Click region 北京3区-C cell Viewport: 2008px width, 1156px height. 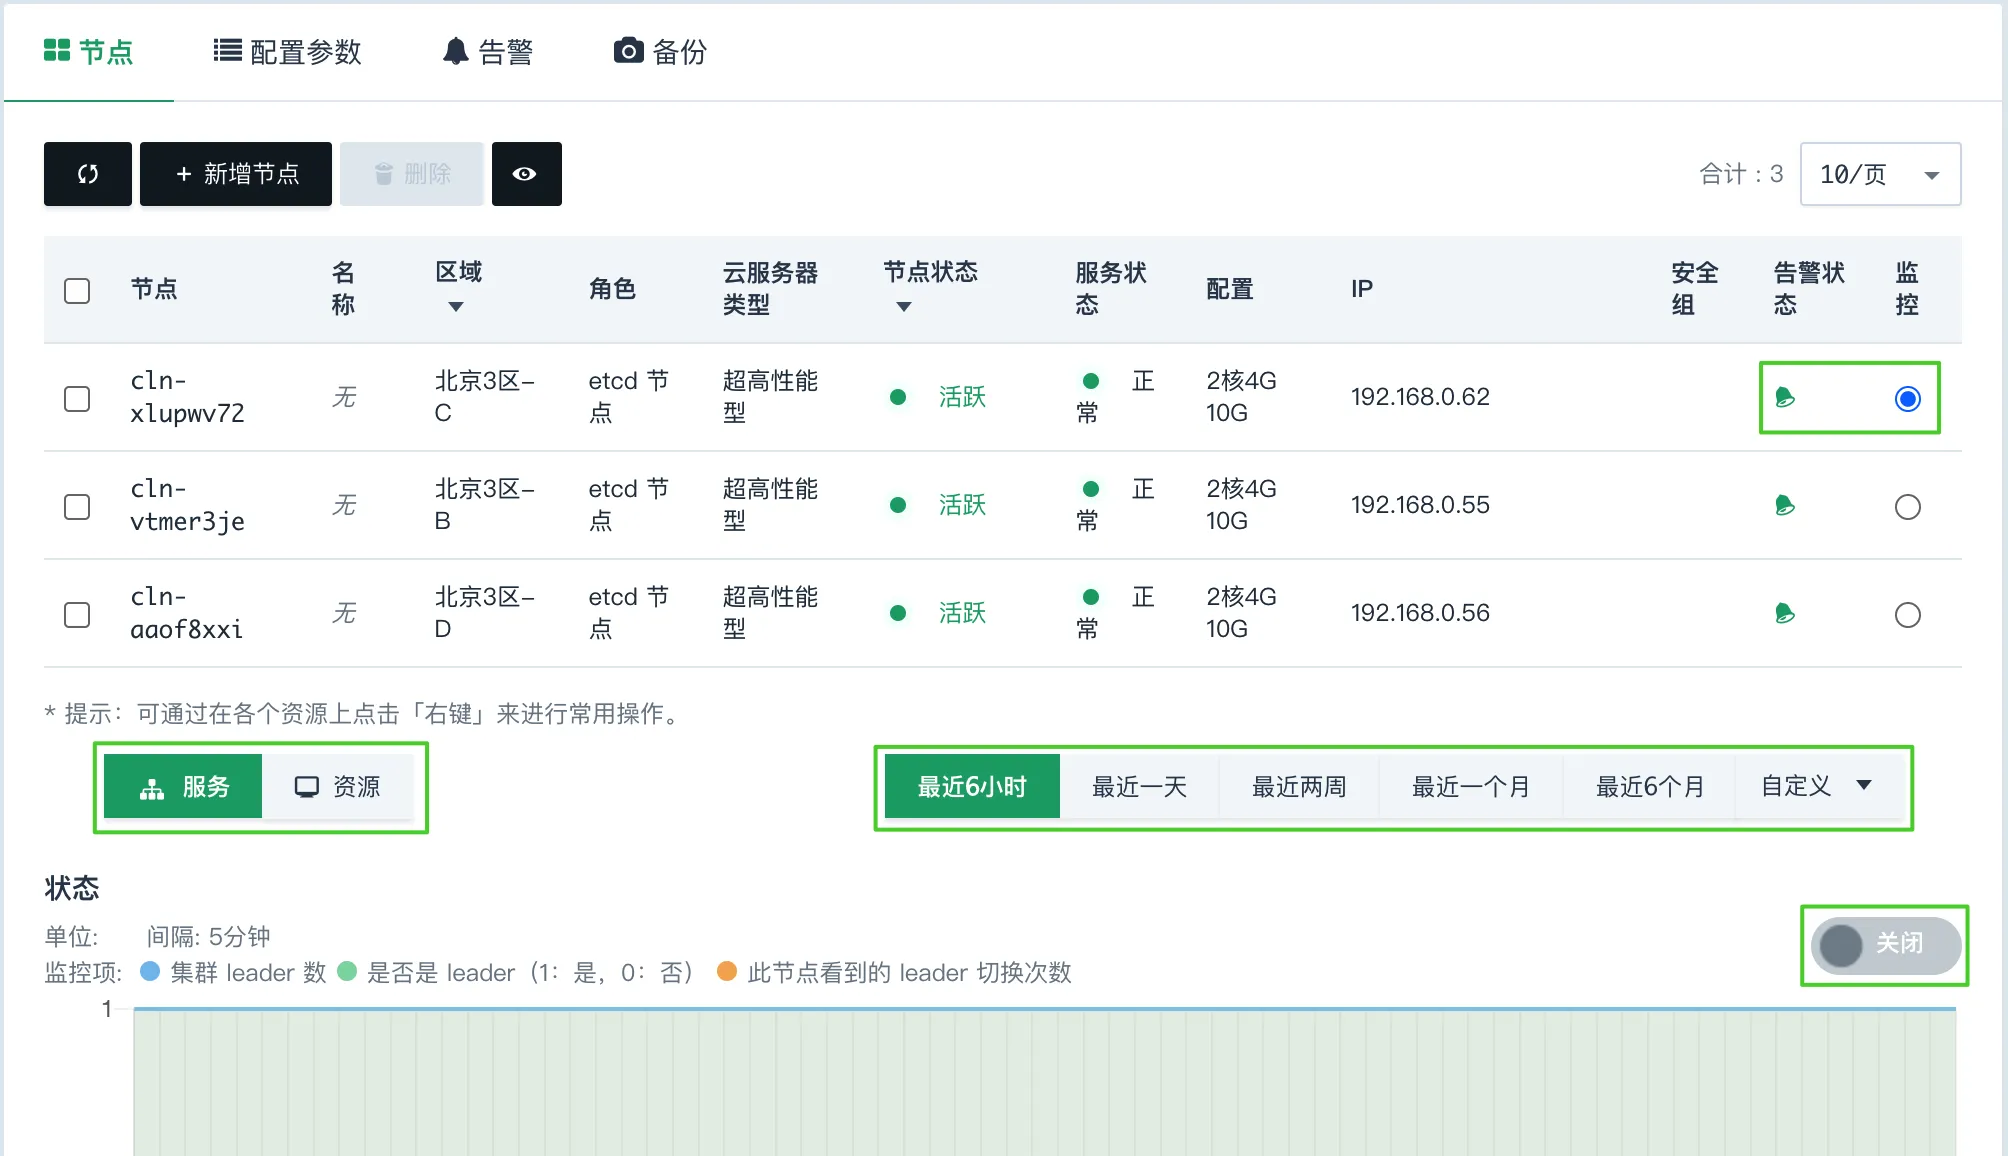pyautogui.click(x=485, y=397)
